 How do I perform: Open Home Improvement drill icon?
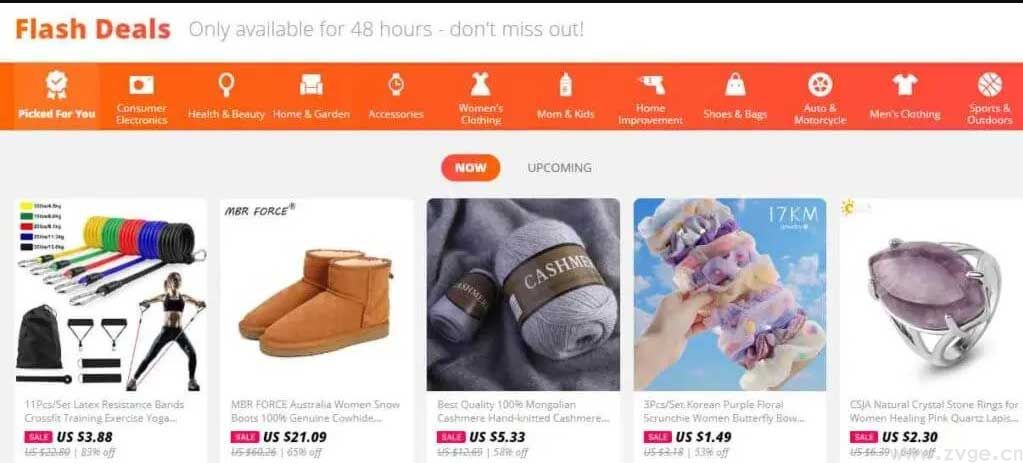click(650, 85)
